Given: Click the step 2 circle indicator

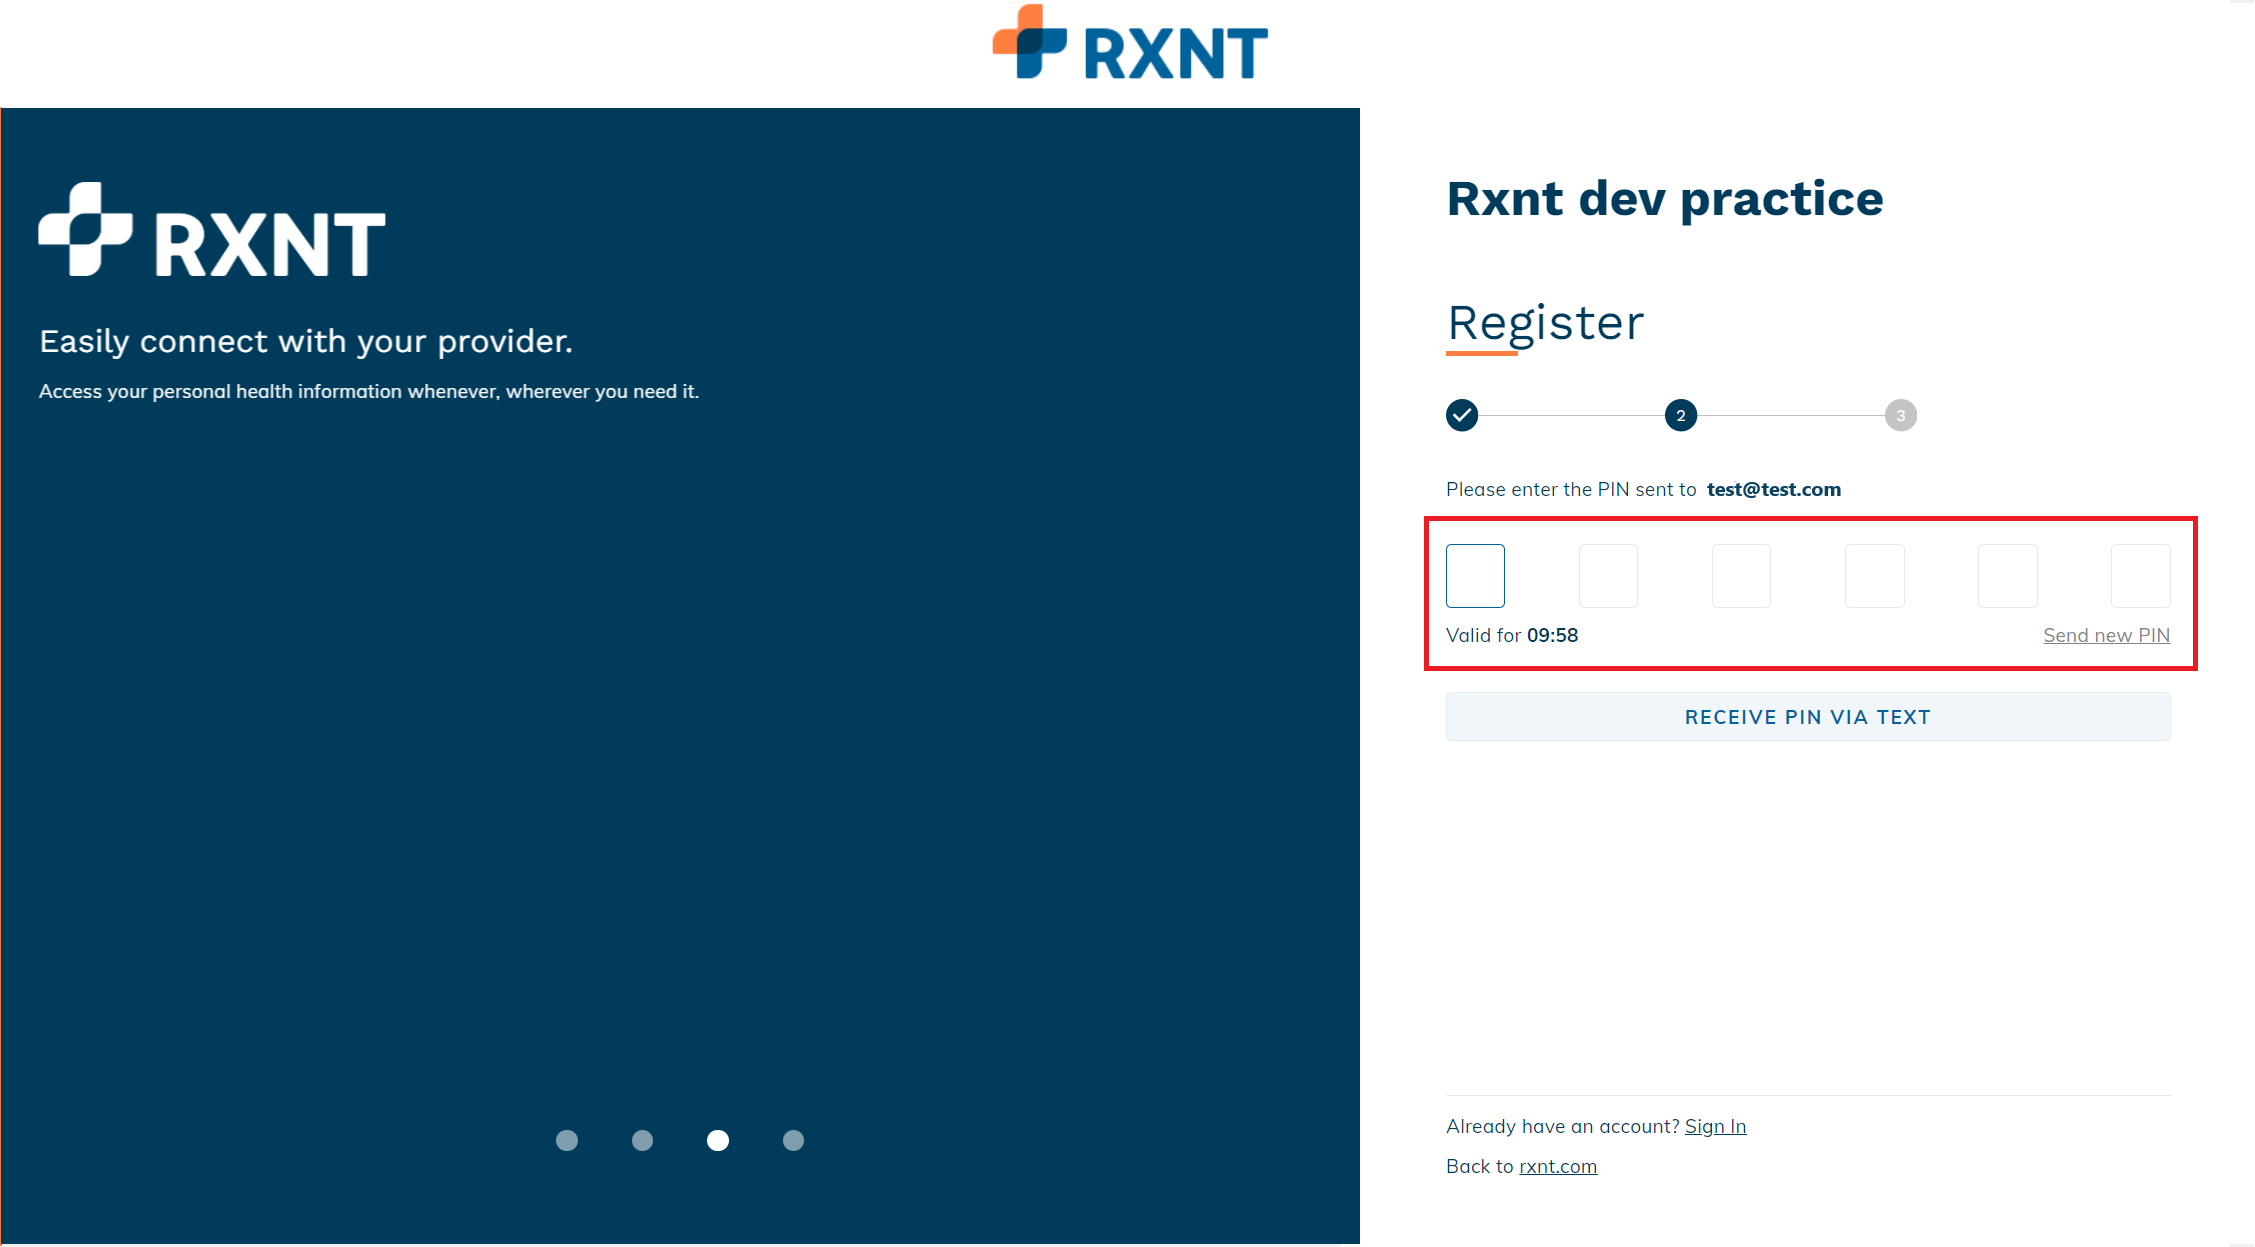Looking at the screenshot, I should click(1681, 415).
